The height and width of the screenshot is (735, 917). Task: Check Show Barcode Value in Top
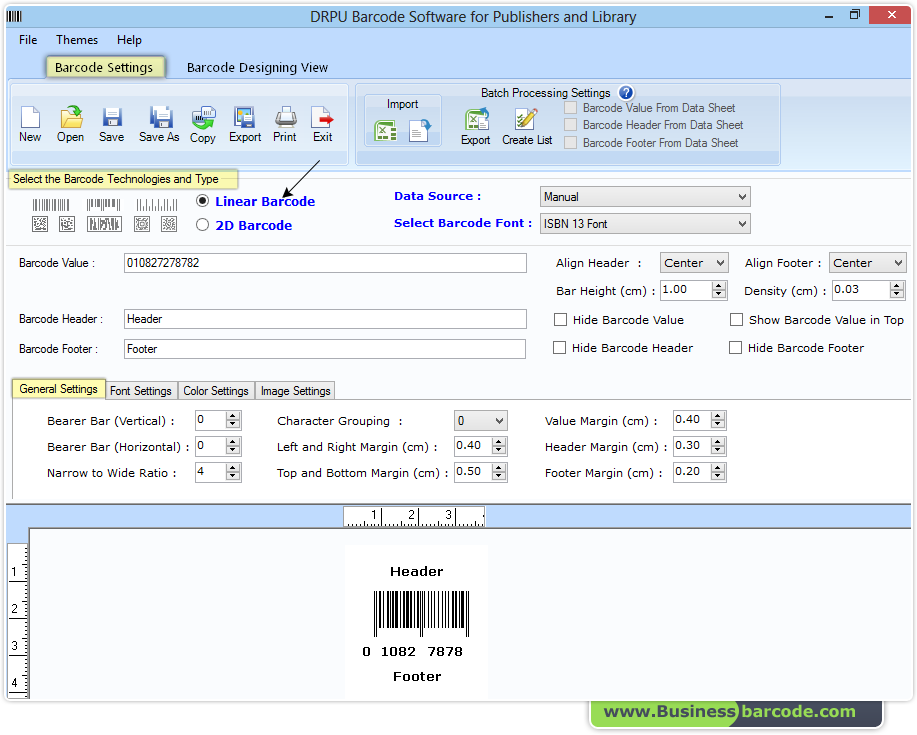(736, 319)
